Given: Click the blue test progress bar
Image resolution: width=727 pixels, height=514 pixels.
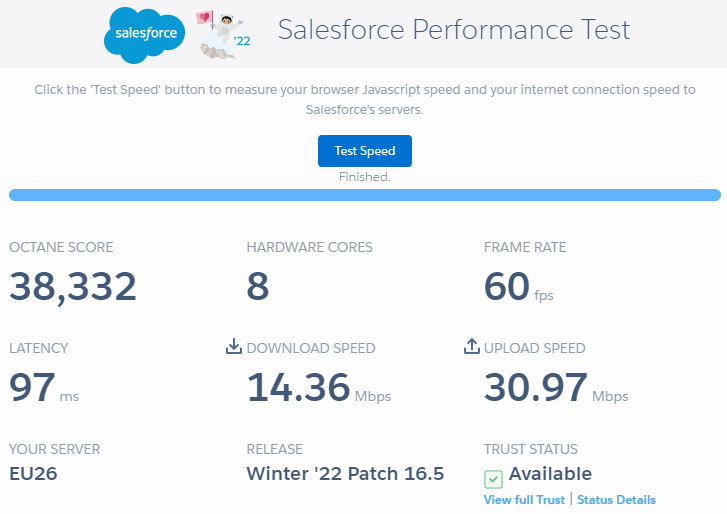Looking at the screenshot, I should pos(365,195).
